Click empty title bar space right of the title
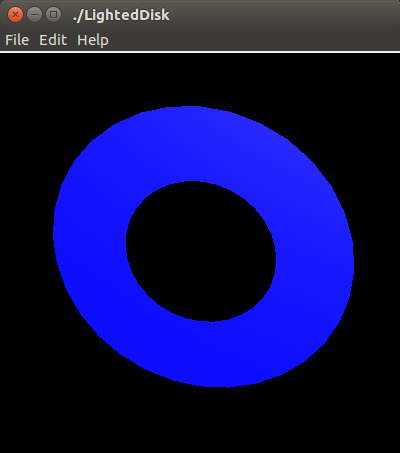The width and height of the screenshot is (400, 453). [283, 15]
